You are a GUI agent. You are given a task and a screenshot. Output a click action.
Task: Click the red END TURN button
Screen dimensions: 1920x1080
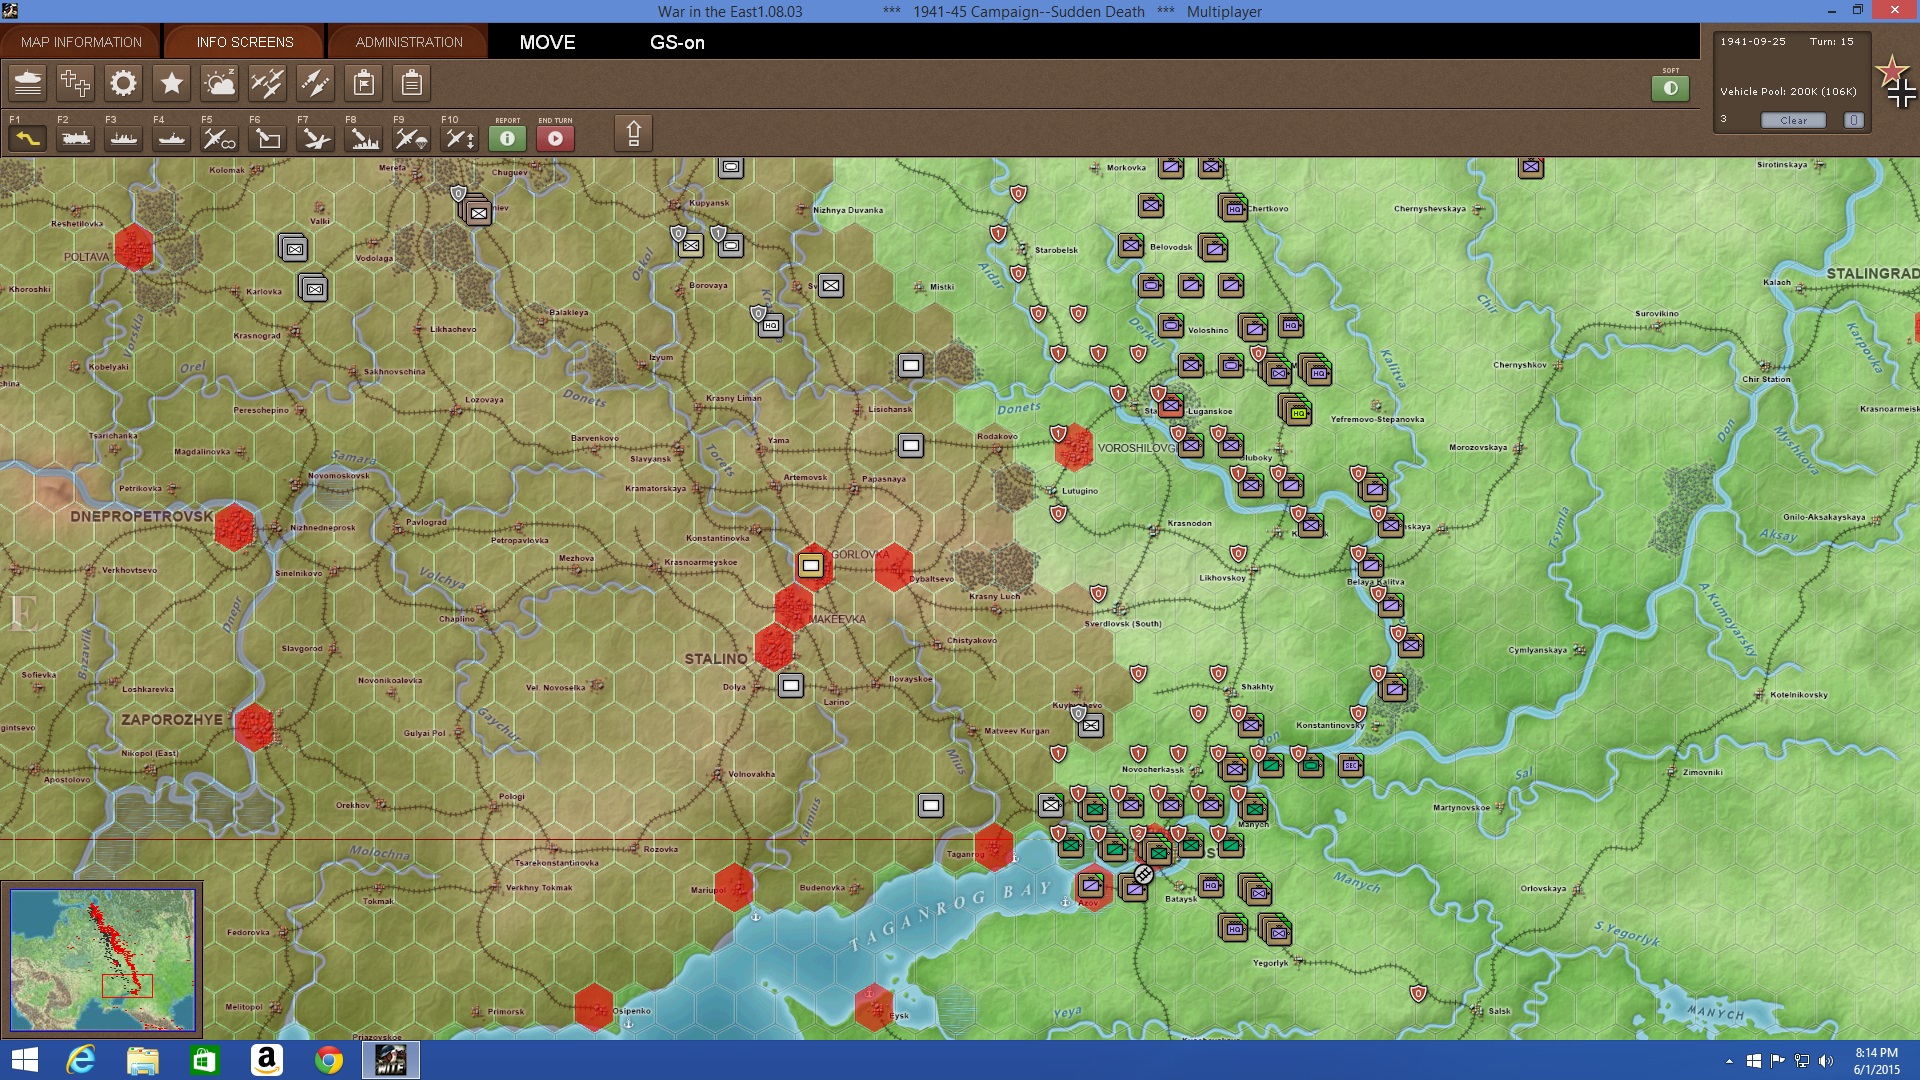pos(555,138)
